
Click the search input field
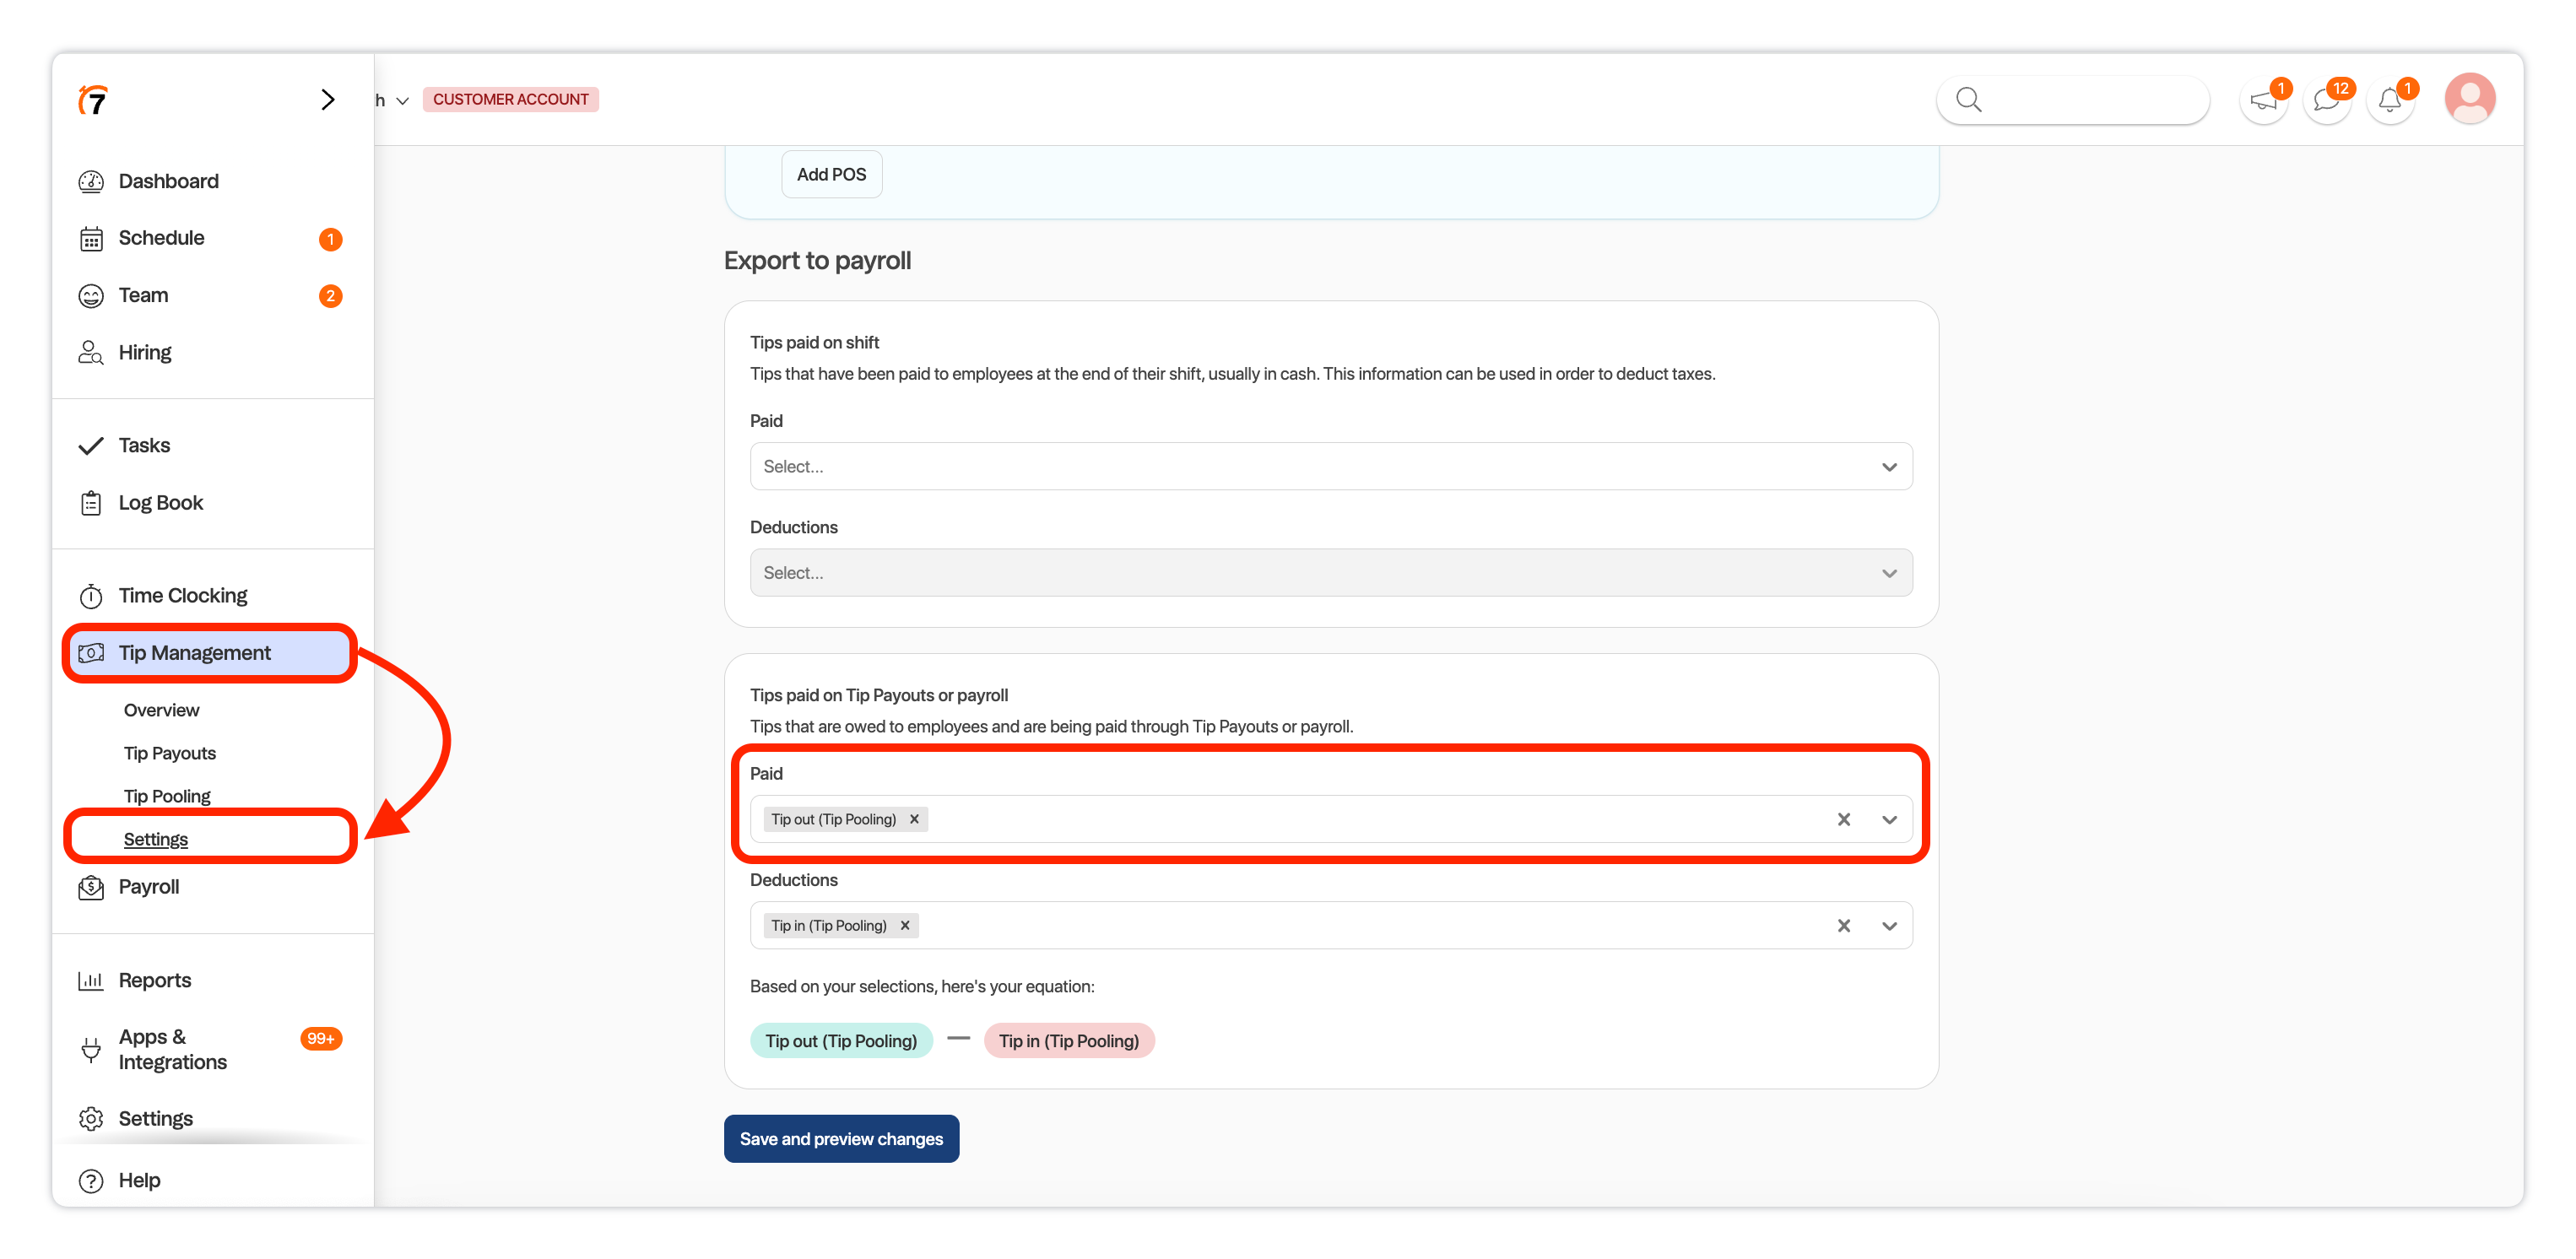pyautogui.click(x=2090, y=100)
